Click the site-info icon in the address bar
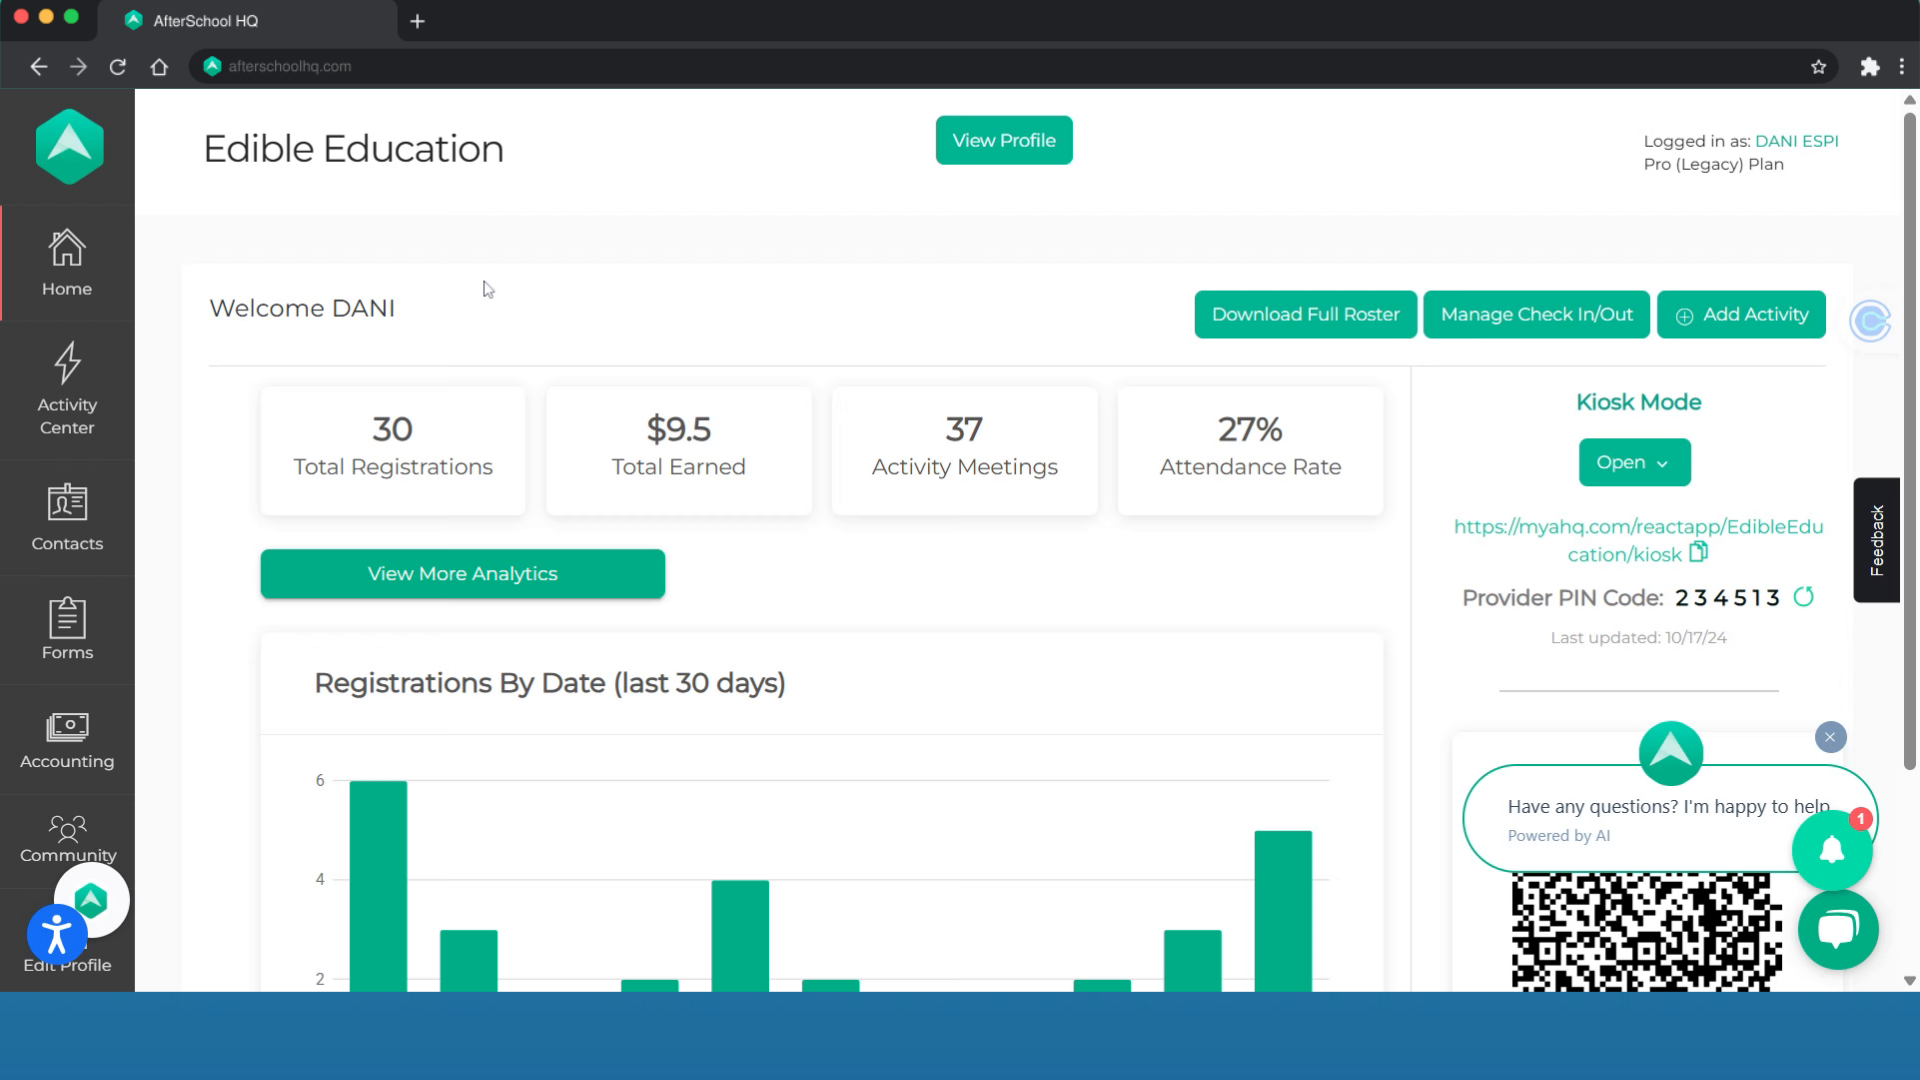This screenshot has width=1920, height=1080. click(212, 66)
